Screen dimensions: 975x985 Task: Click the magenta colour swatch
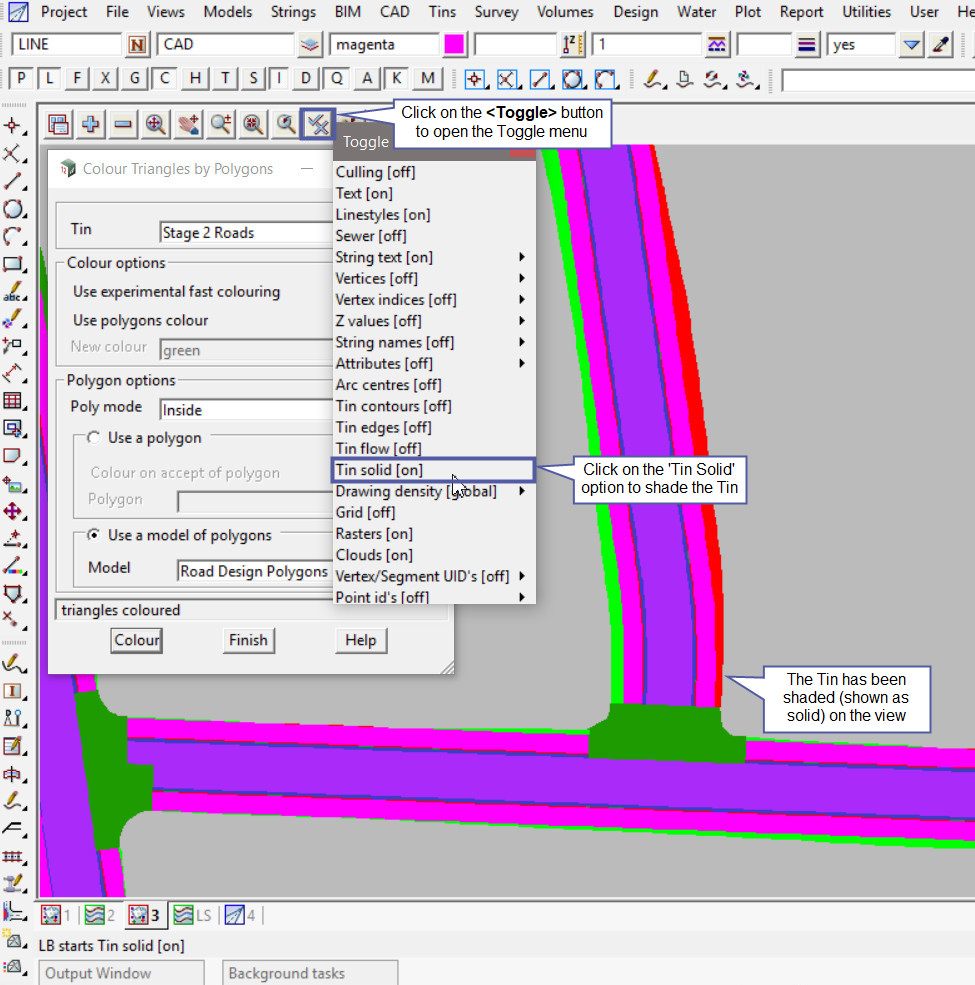(x=454, y=45)
